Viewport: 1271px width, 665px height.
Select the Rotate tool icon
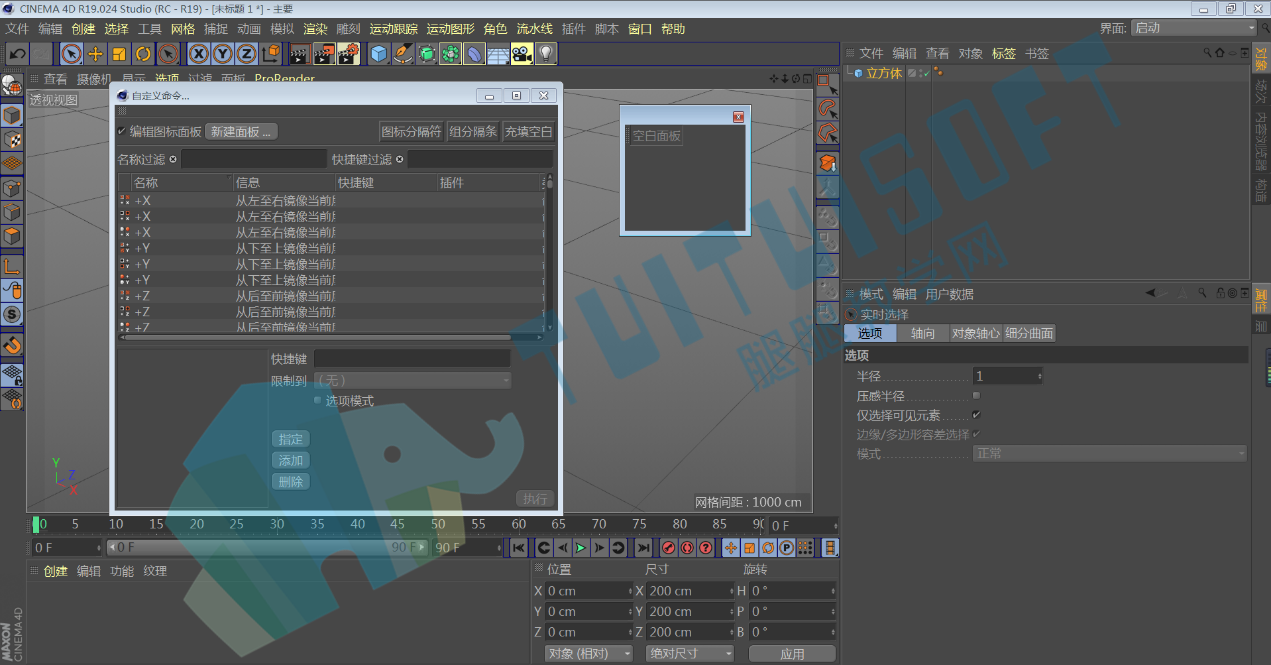[143, 53]
